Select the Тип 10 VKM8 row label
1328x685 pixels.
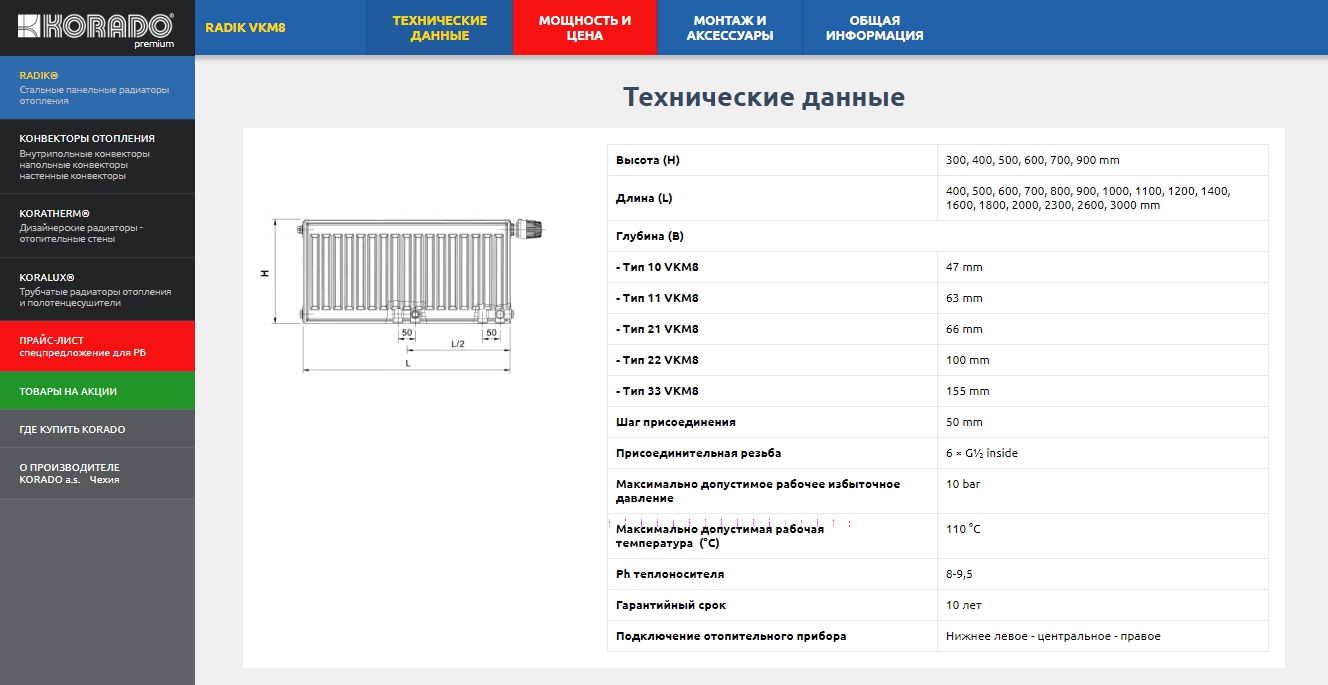[x=657, y=267]
